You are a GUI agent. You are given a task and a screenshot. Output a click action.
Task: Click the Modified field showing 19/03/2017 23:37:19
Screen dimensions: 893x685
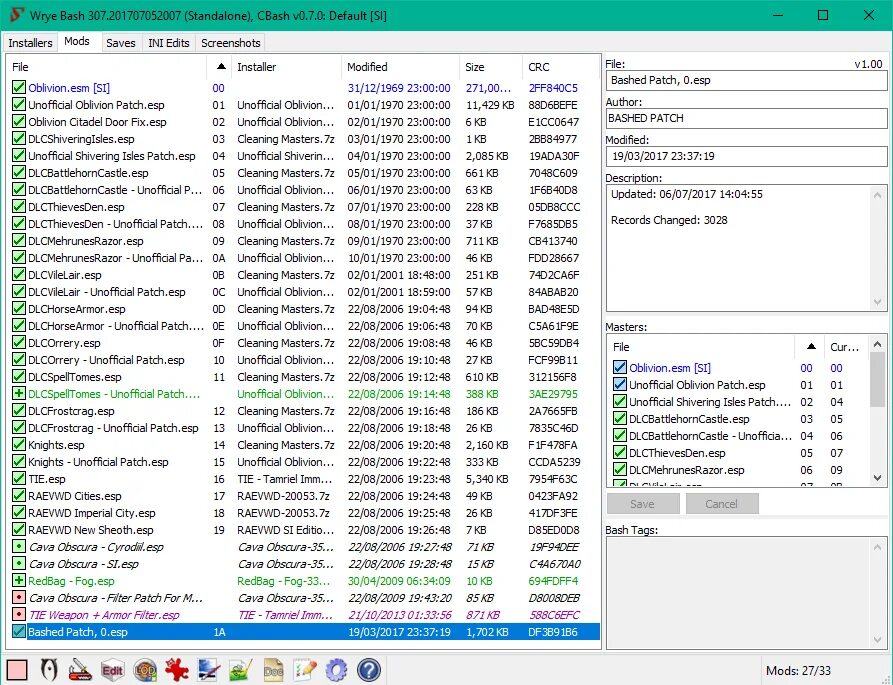tap(746, 156)
